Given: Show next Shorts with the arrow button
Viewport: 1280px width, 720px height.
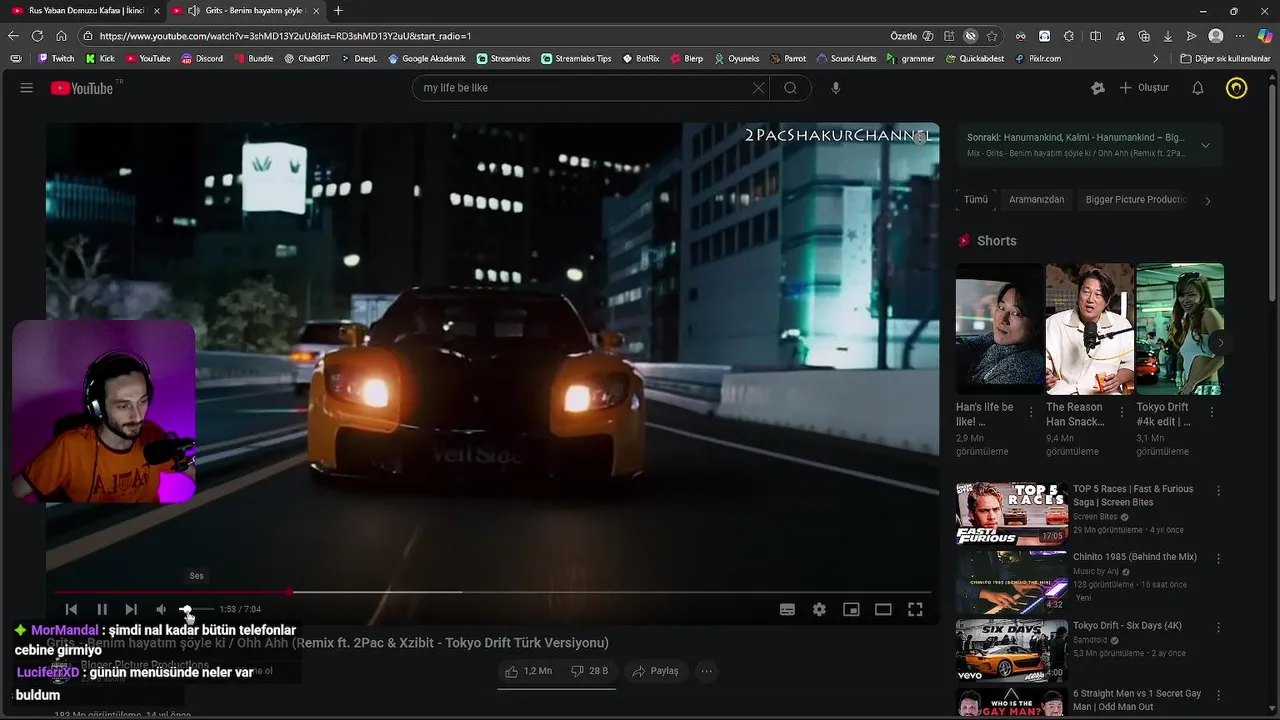Looking at the screenshot, I should coord(1220,342).
